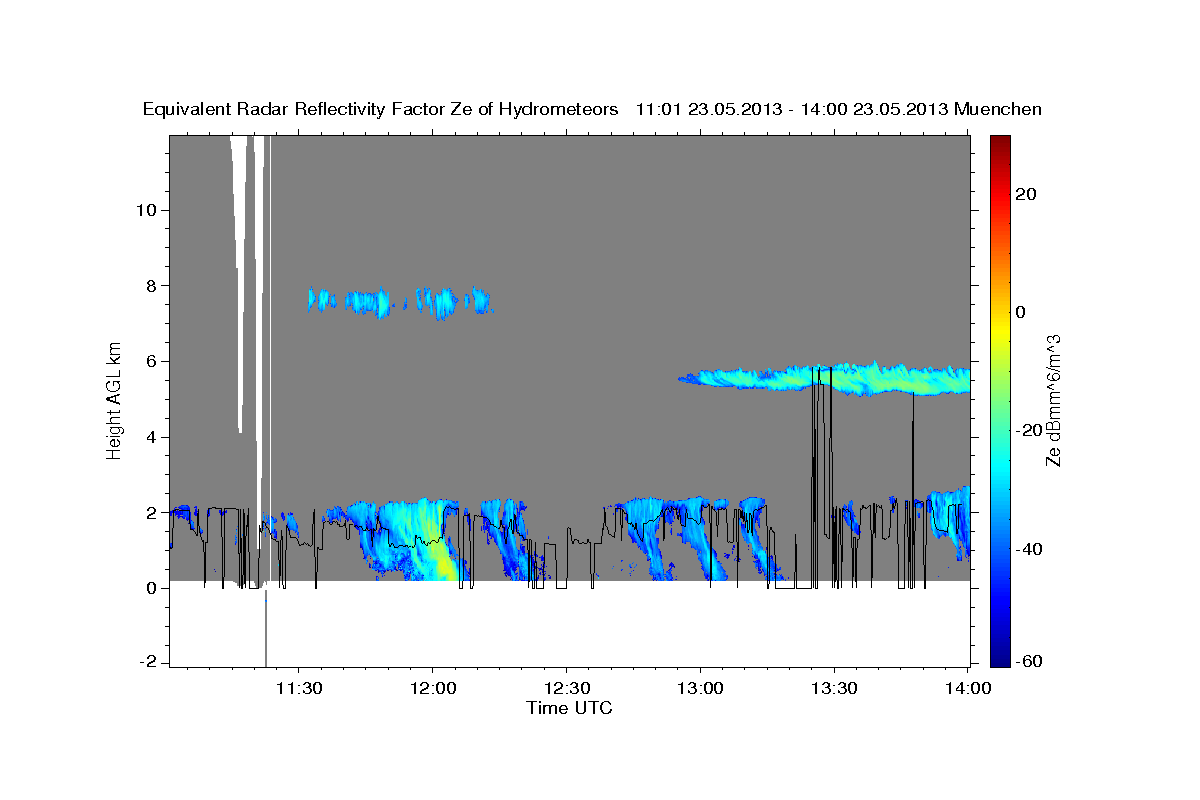1200x800 pixels.
Task: Click the 13:00 time tick label
Action: tap(700, 688)
